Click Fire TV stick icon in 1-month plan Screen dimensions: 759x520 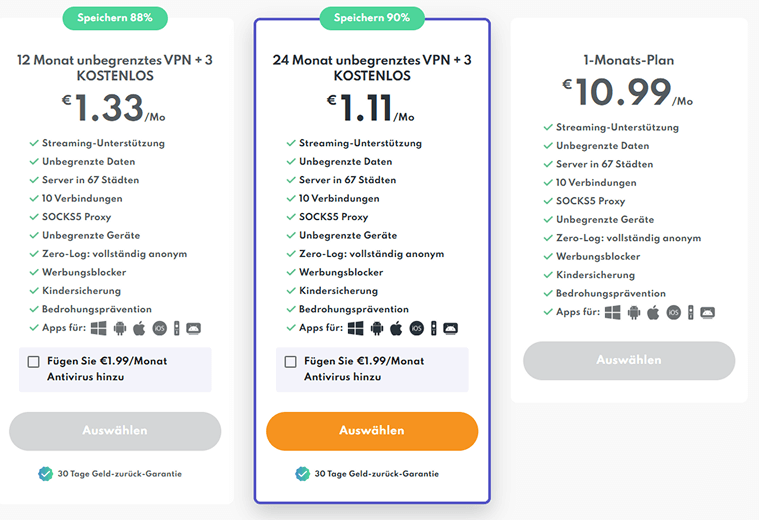(x=691, y=313)
